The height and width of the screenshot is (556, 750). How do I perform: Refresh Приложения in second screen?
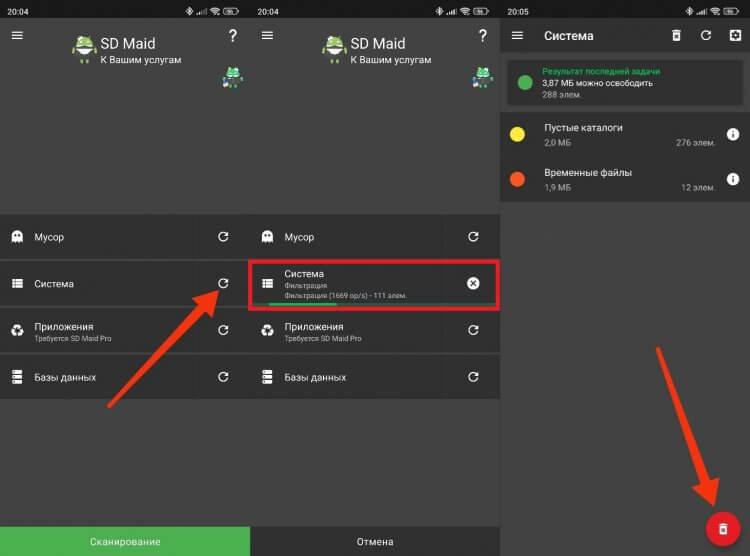tap(473, 330)
